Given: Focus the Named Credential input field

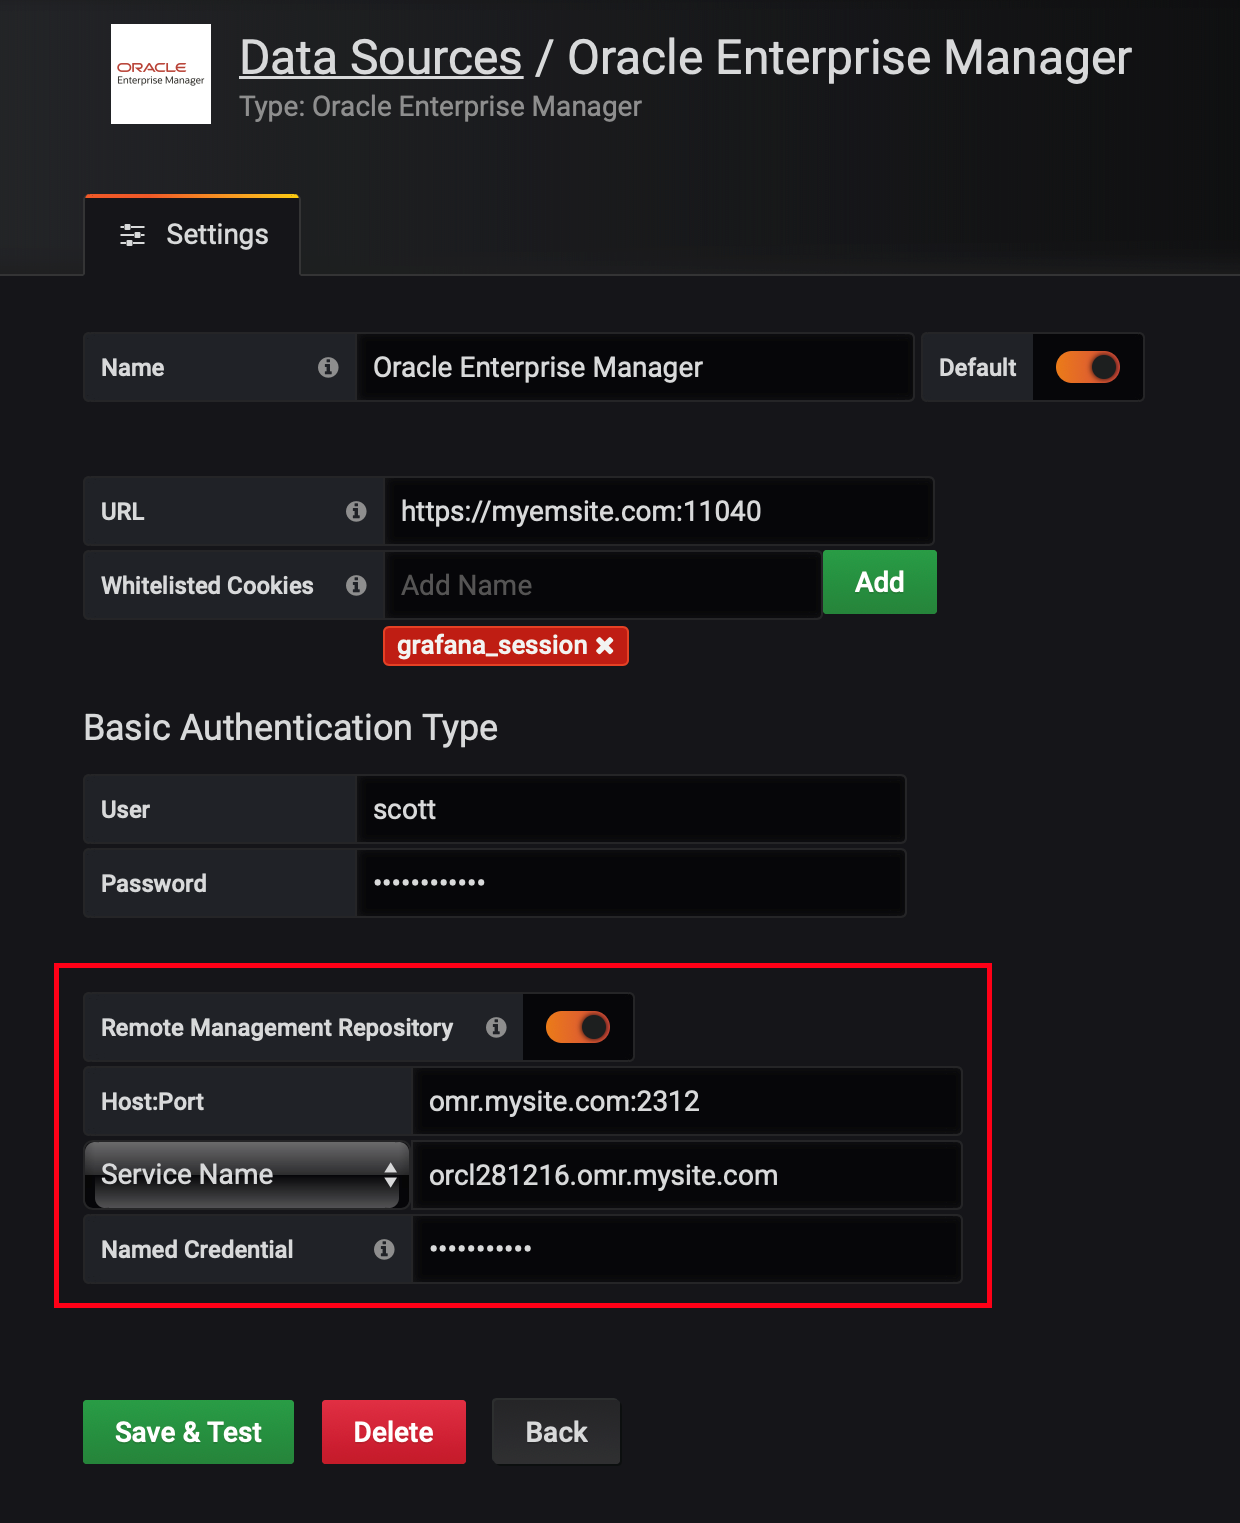Looking at the screenshot, I should [x=687, y=1249].
